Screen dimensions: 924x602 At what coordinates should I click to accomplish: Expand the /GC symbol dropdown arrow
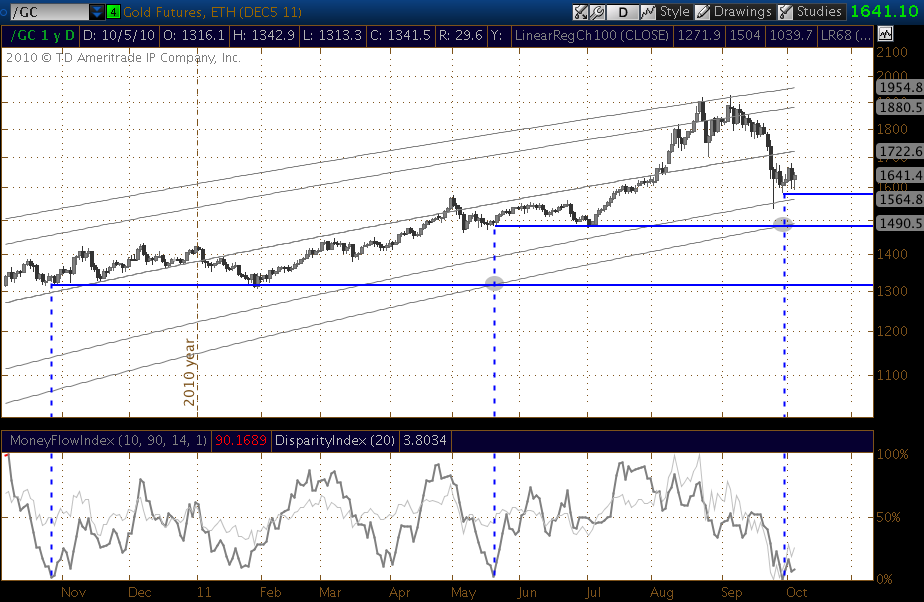pyautogui.click(x=96, y=12)
